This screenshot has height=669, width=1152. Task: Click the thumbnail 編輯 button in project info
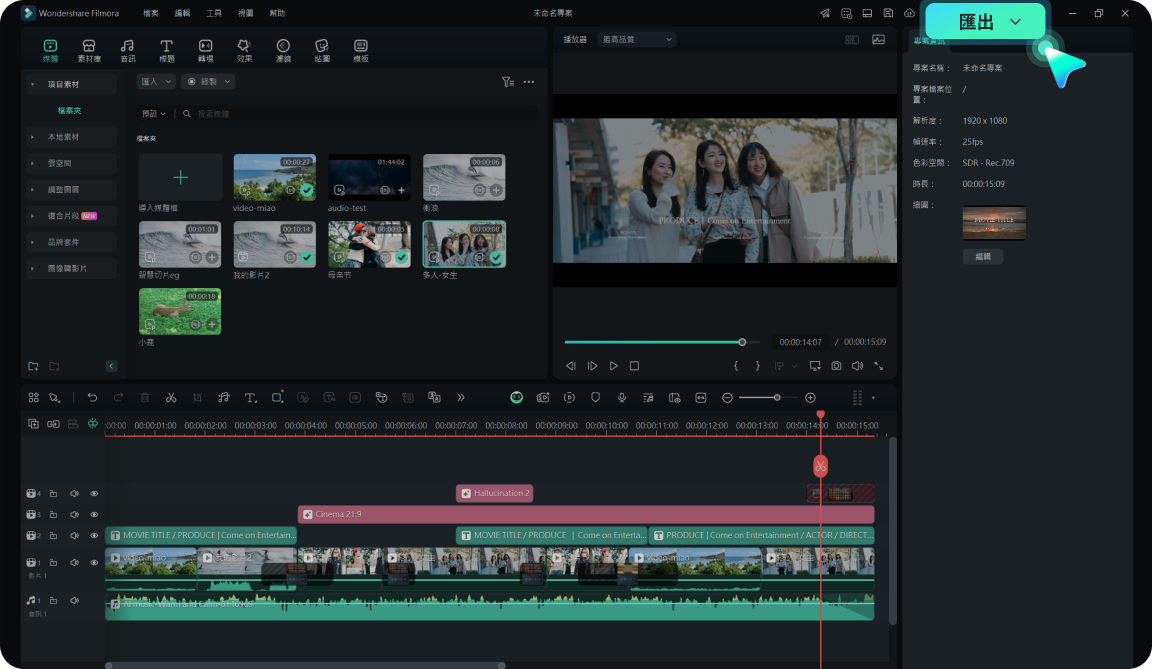click(x=983, y=256)
